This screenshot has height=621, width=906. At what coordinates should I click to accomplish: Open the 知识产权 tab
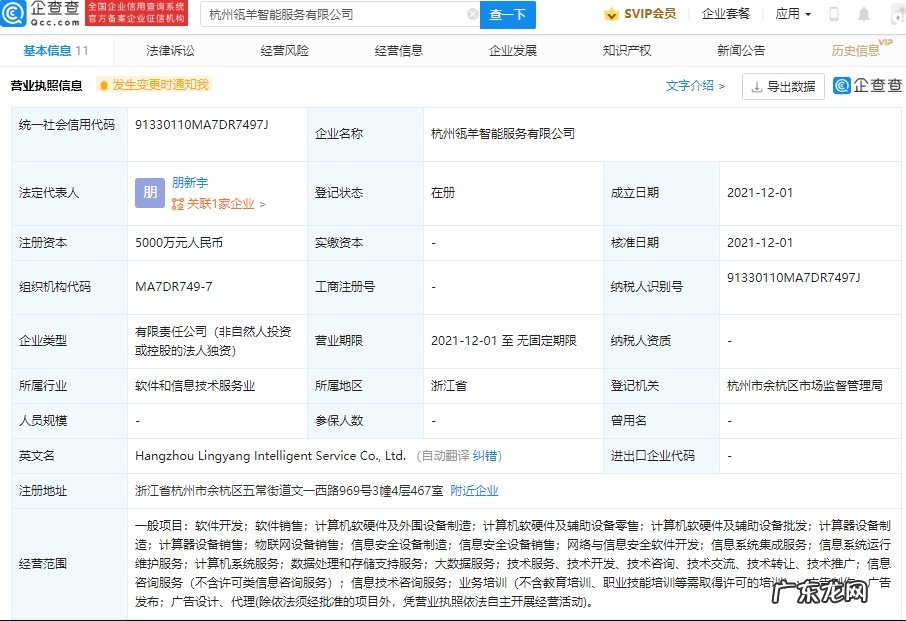(x=626, y=50)
